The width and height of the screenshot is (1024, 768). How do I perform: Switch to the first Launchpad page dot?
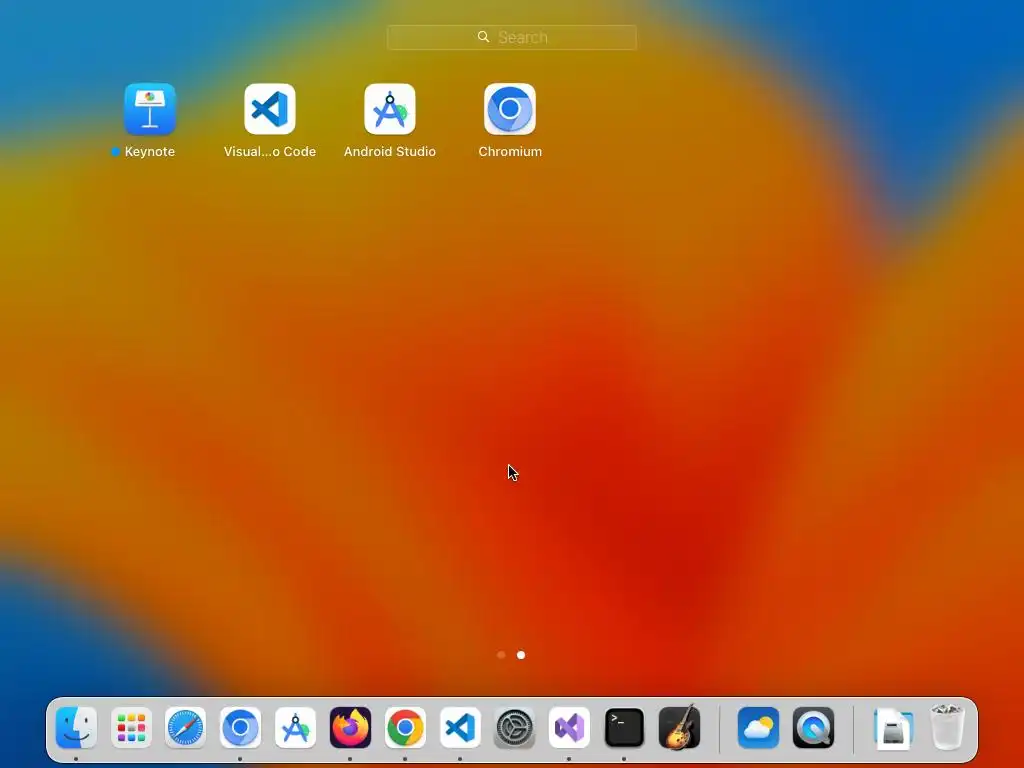pyautogui.click(x=501, y=655)
